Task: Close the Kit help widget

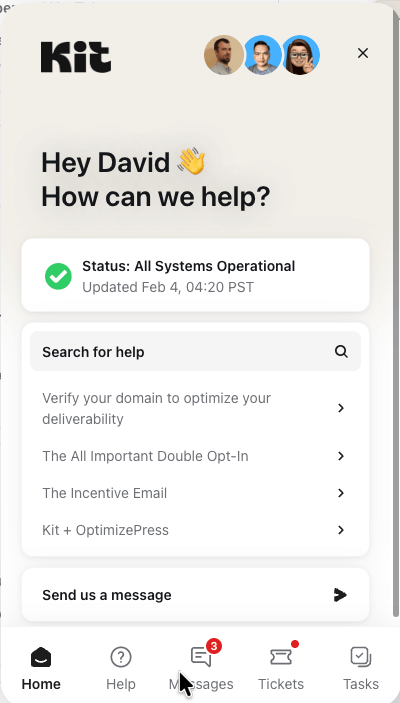Action: point(363,53)
